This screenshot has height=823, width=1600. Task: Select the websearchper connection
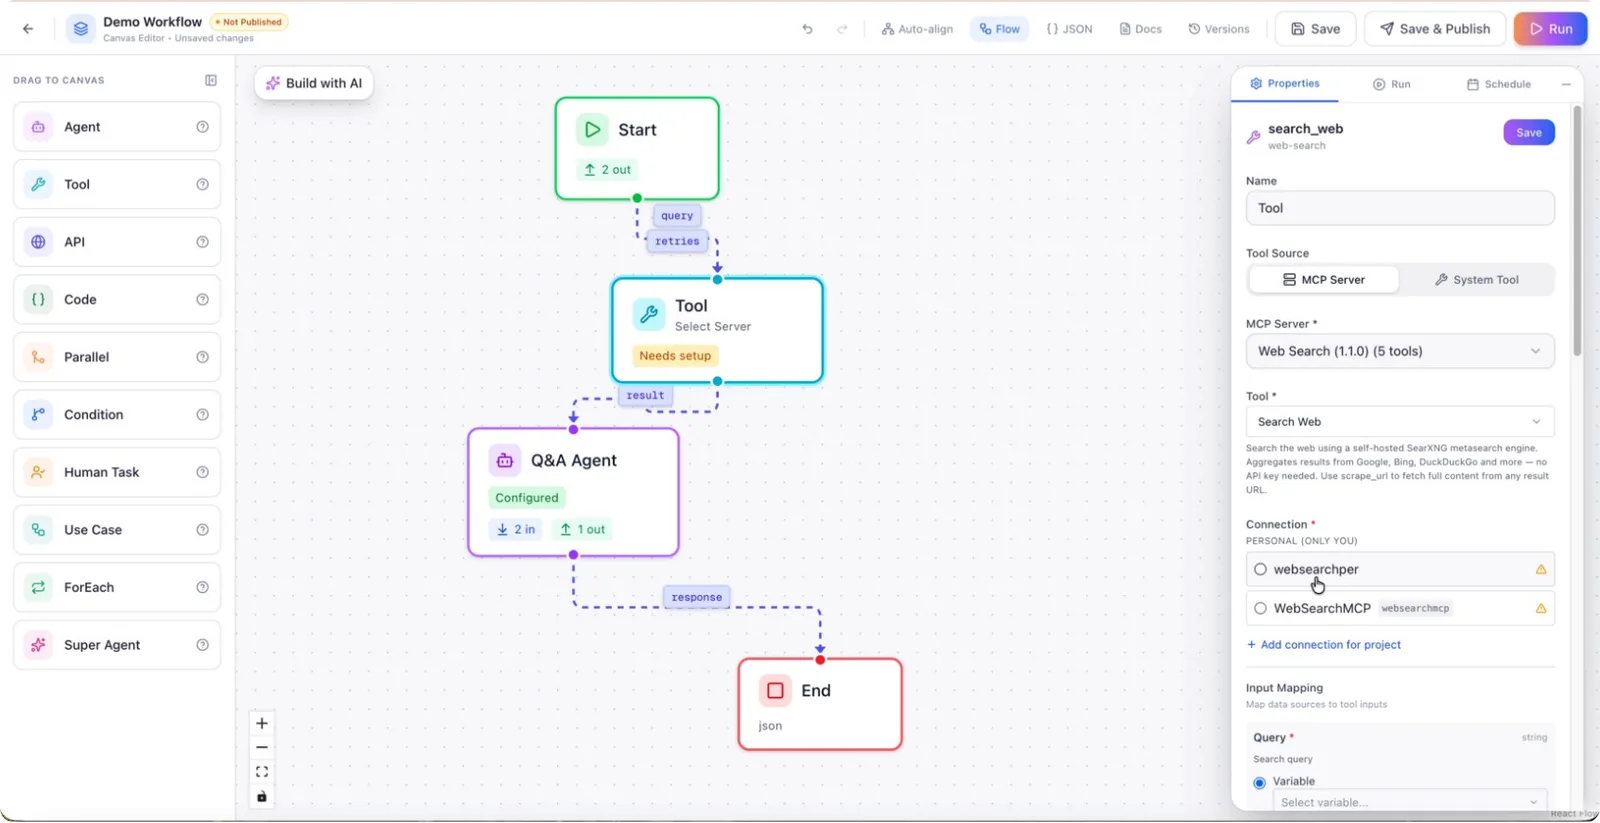pos(1400,569)
